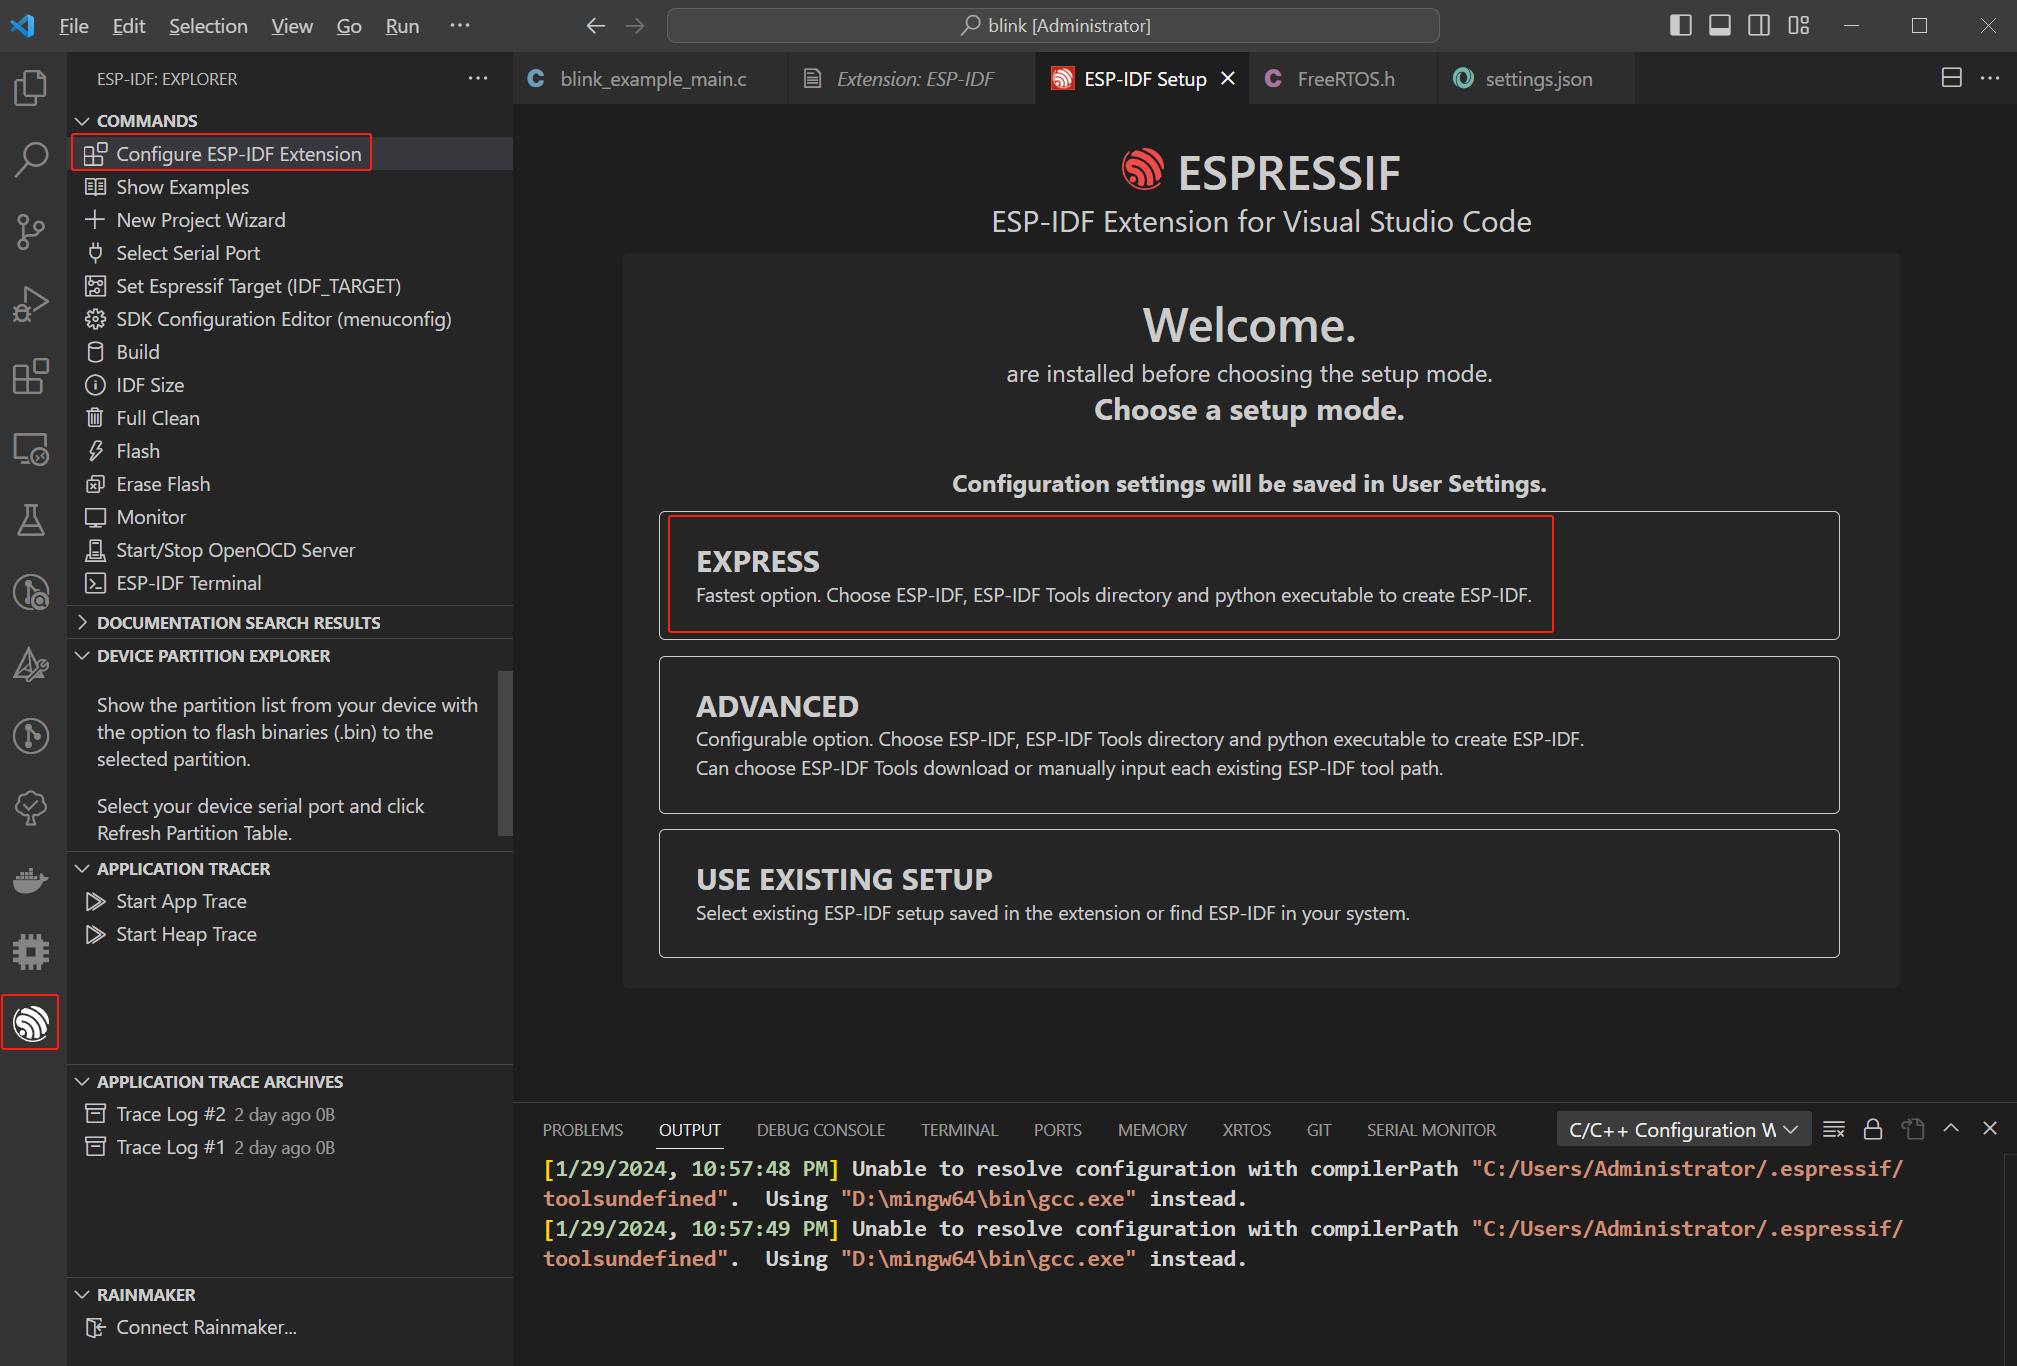The width and height of the screenshot is (2017, 1366).
Task: Launch the New Project Wizard
Action: tap(290, 220)
